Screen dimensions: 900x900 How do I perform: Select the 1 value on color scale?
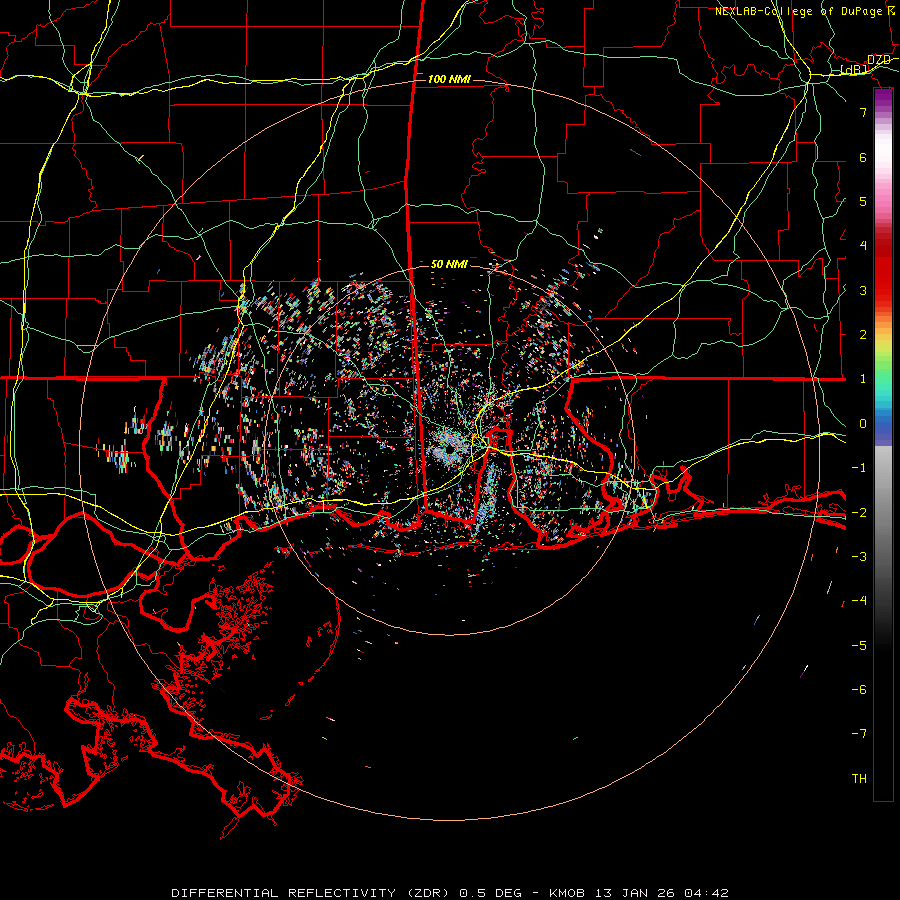pyautogui.click(x=863, y=379)
